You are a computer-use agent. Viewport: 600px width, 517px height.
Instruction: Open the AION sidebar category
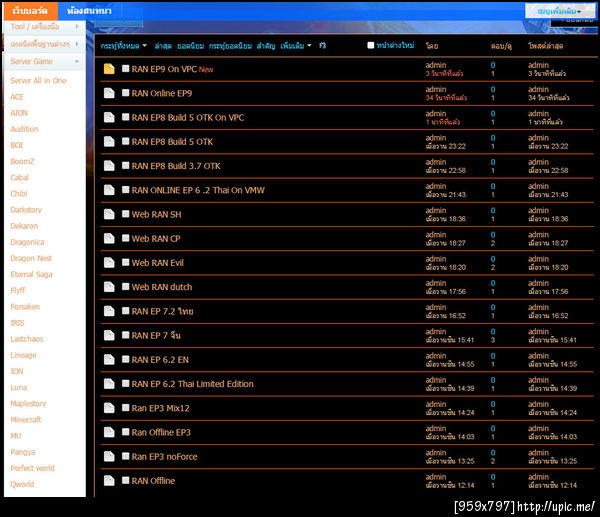pos(19,113)
